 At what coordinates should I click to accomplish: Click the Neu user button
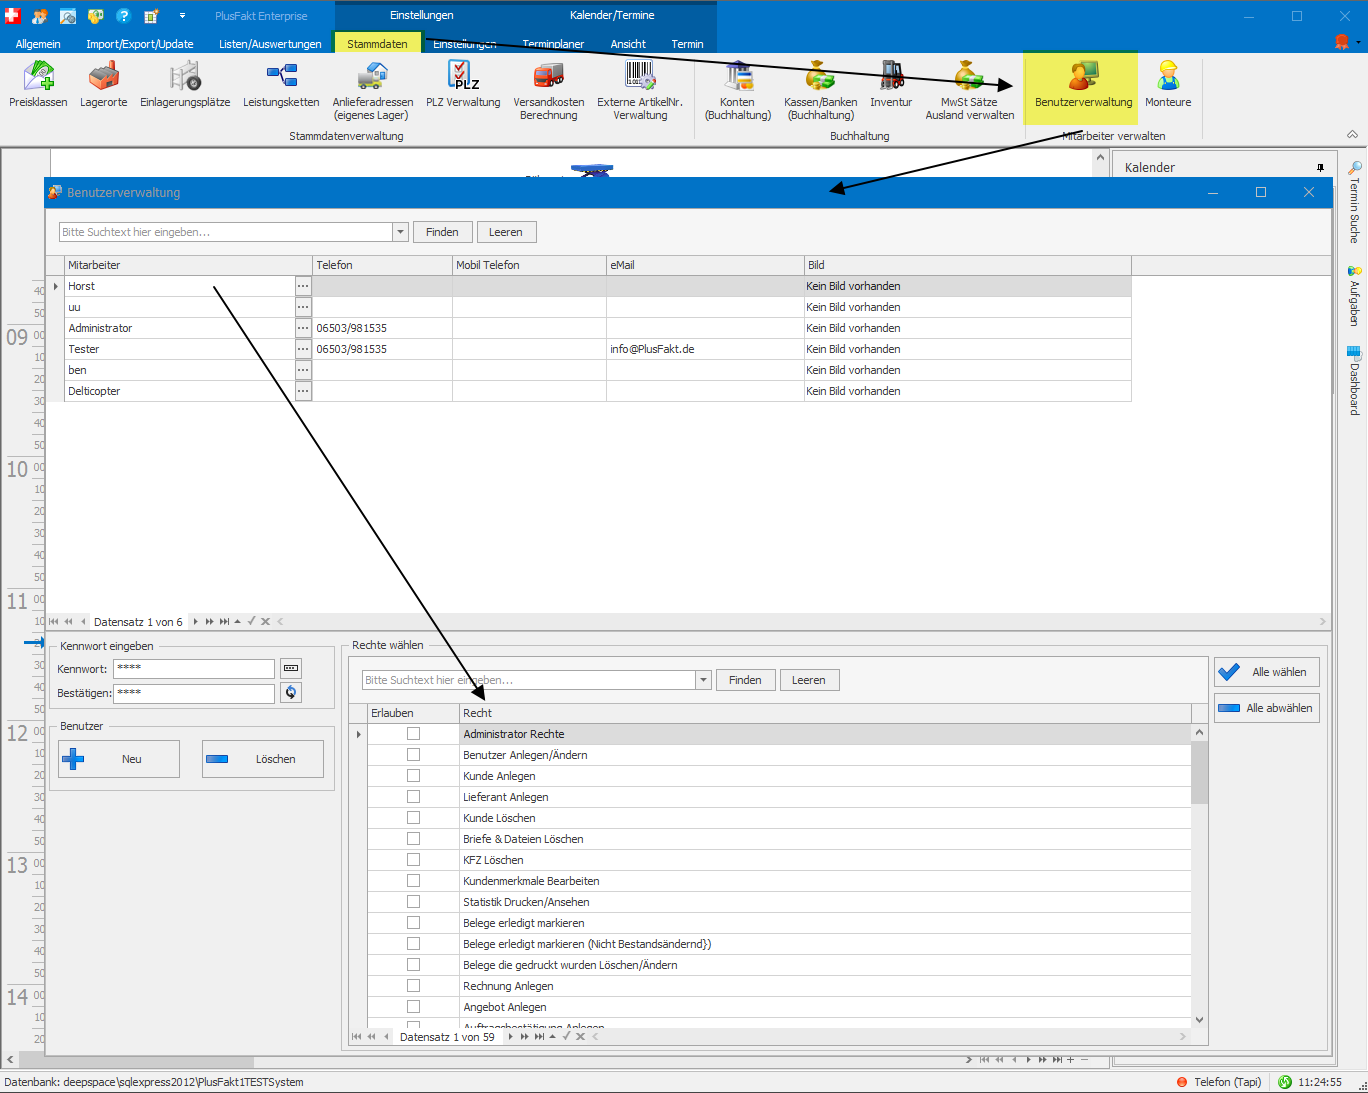pyautogui.click(x=119, y=759)
